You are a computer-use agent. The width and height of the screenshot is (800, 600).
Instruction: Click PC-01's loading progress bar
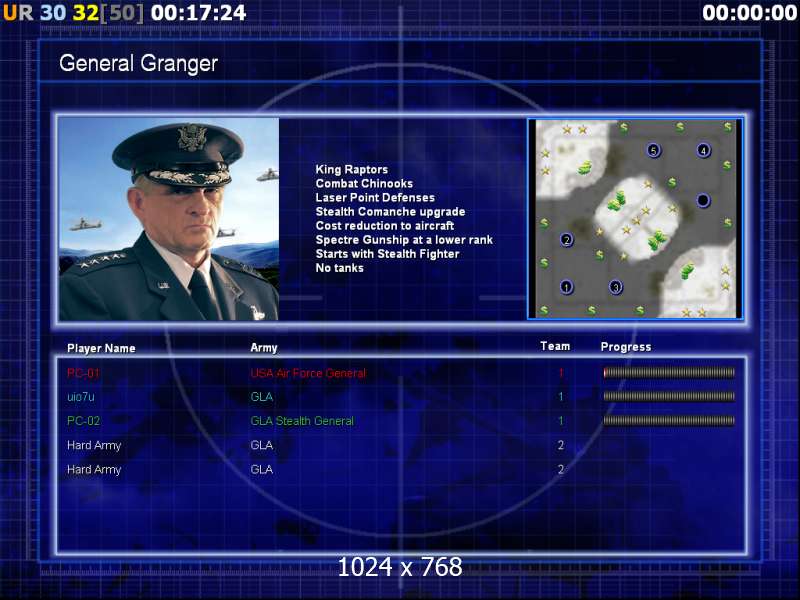tap(669, 373)
